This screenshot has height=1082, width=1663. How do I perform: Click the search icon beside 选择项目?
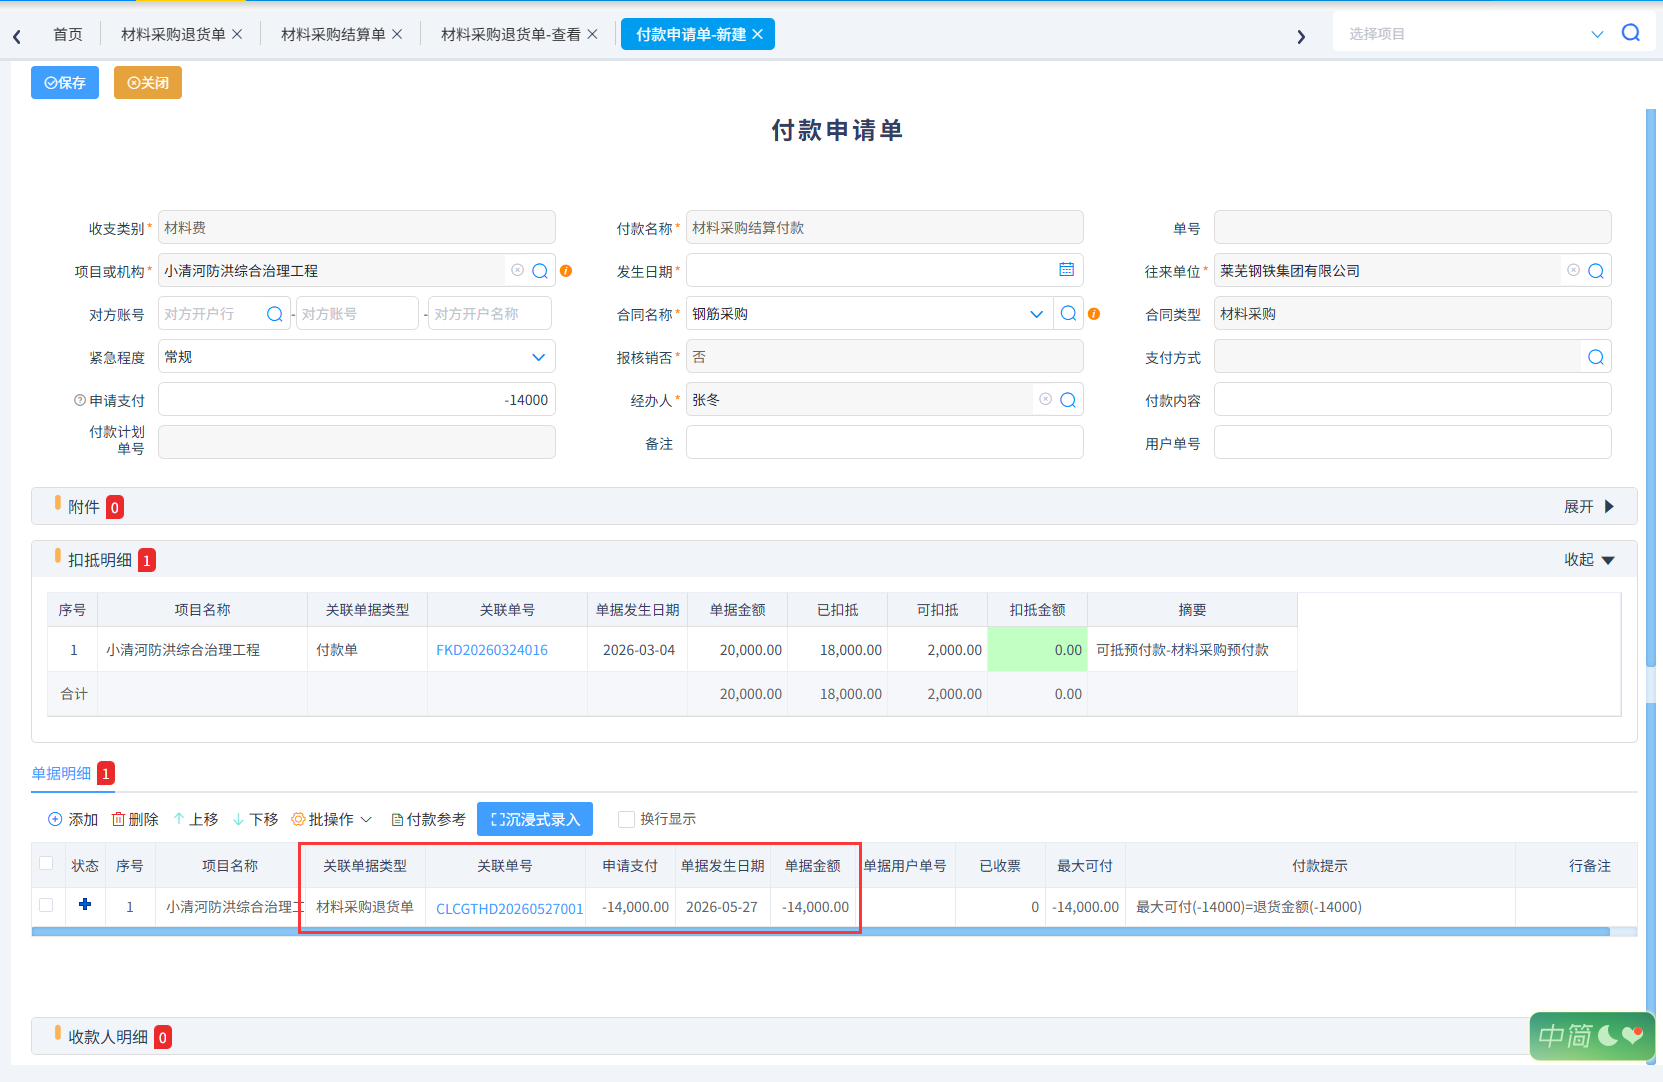tap(1630, 33)
